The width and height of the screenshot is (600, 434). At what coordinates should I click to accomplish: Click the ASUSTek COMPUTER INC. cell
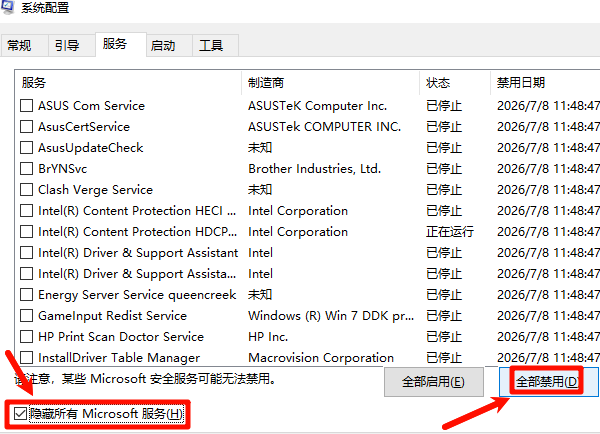click(x=324, y=127)
